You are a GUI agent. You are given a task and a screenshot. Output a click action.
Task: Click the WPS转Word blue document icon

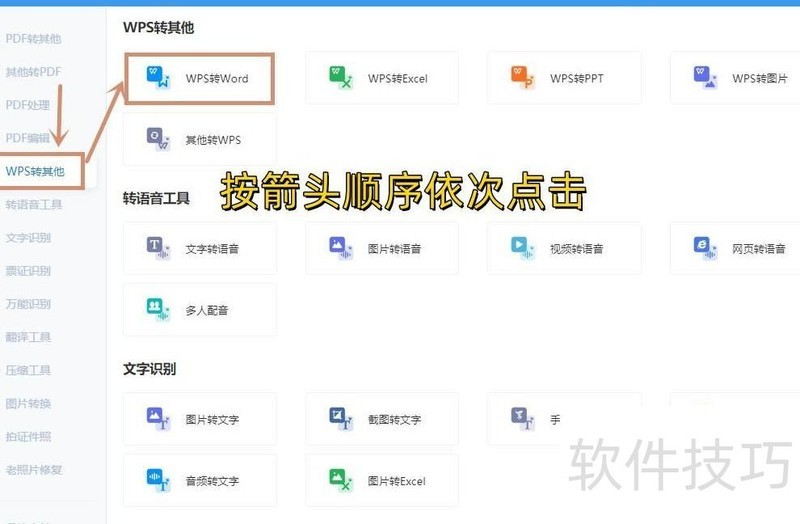(158, 77)
